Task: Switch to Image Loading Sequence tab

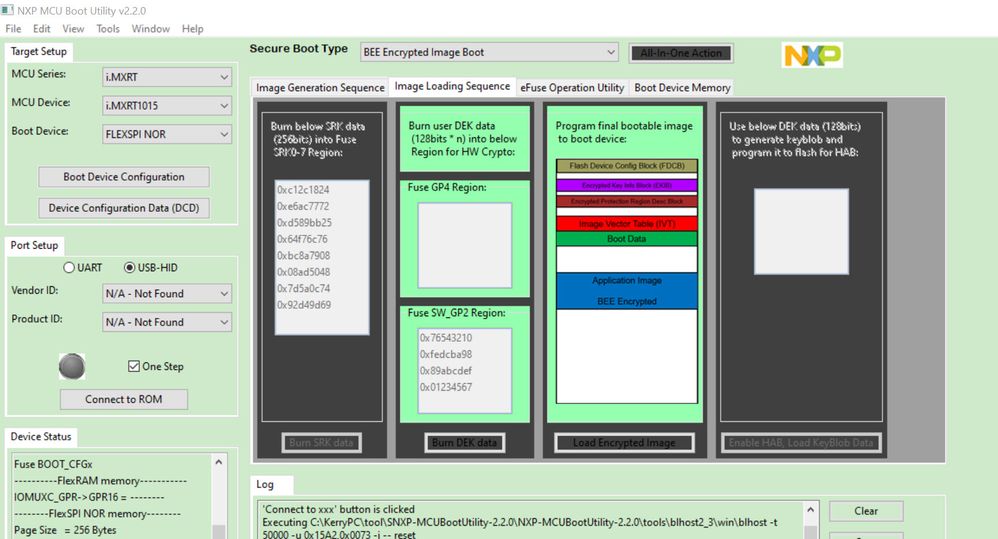Action: click(x=453, y=86)
